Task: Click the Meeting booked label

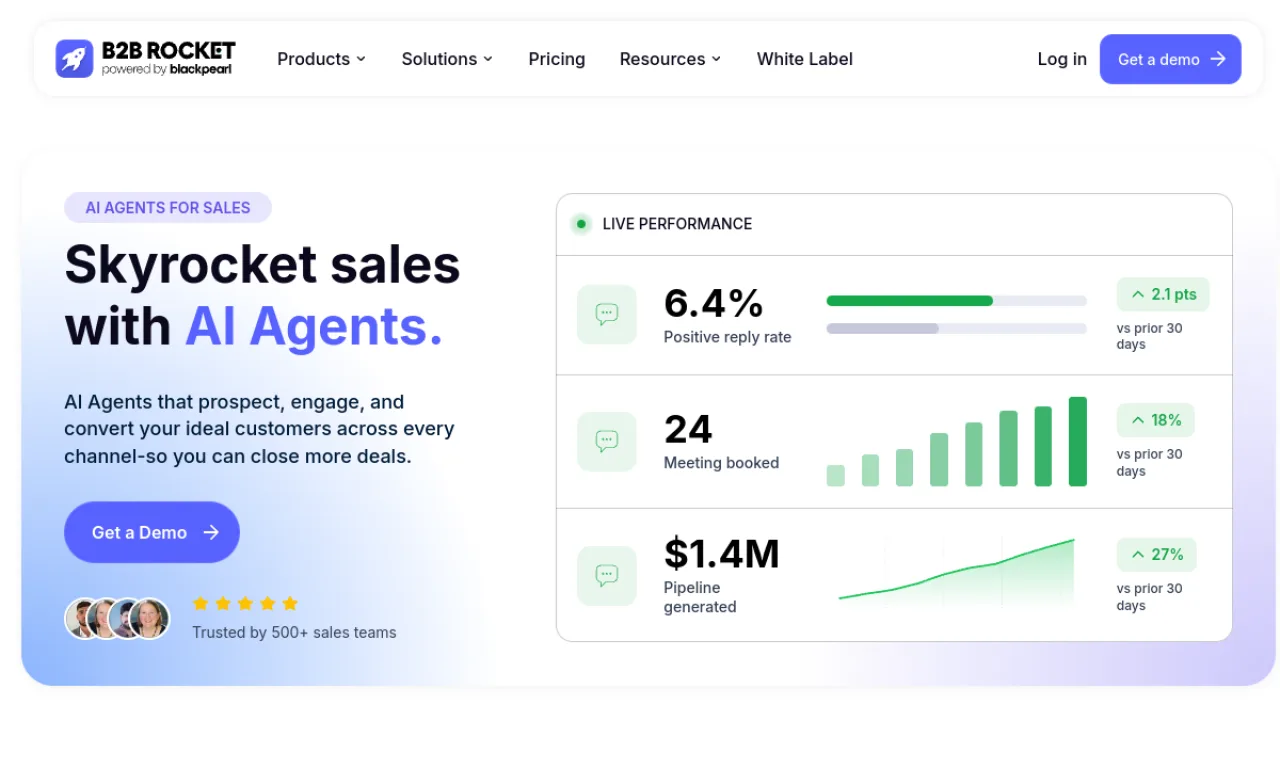Action: (x=721, y=463)
